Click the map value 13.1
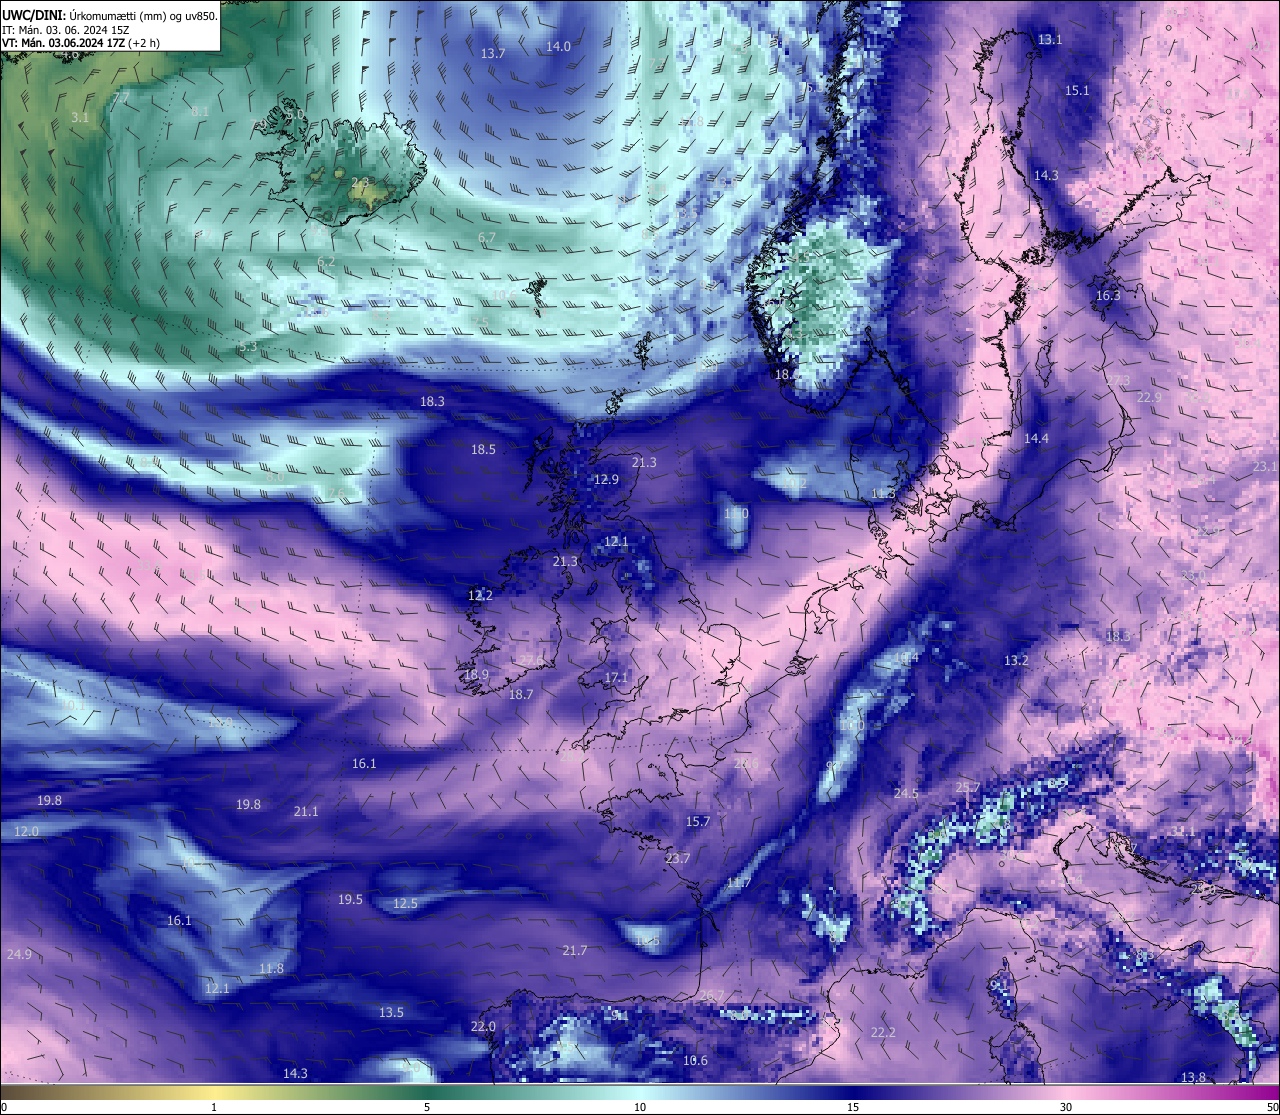Screen dimensions: 1280x1115 [x=1050, y=39]
